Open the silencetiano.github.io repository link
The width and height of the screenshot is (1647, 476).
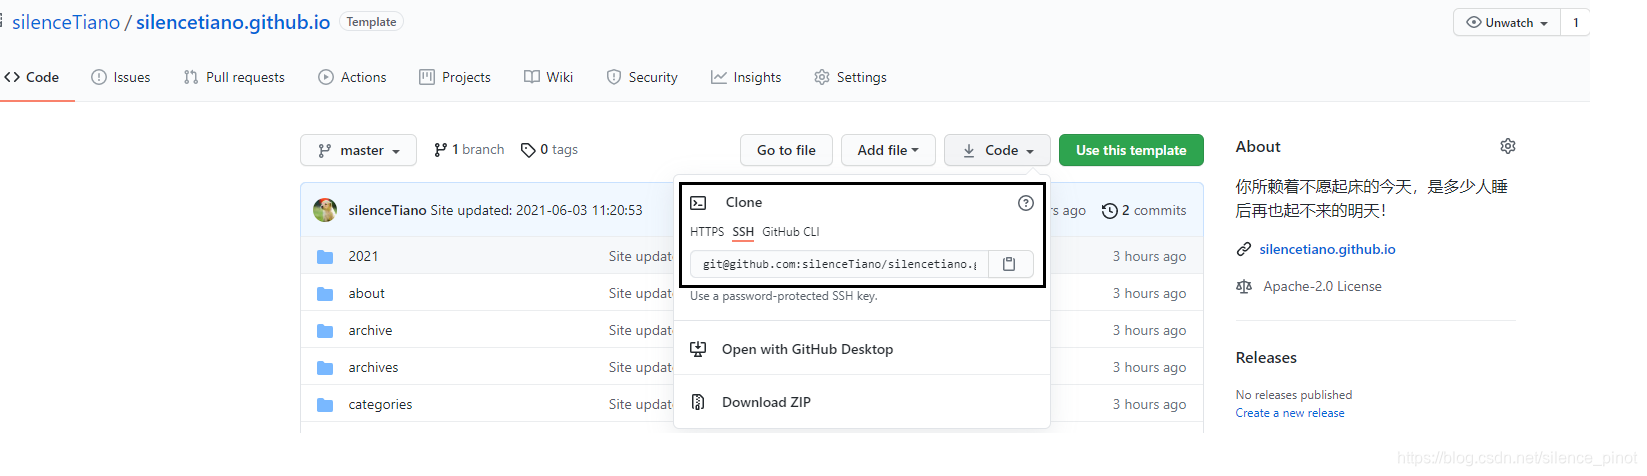point(233,22)
